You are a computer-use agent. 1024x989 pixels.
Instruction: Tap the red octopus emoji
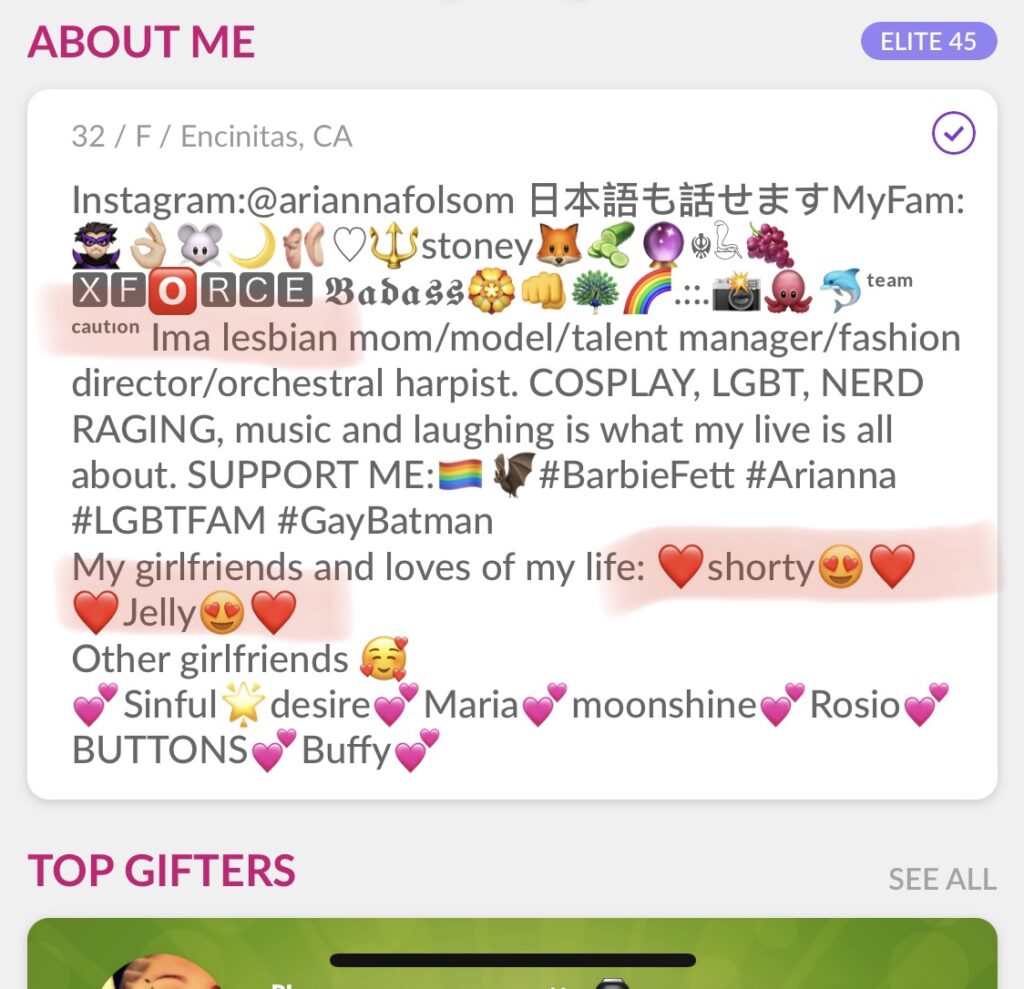[x=788, y=291]
